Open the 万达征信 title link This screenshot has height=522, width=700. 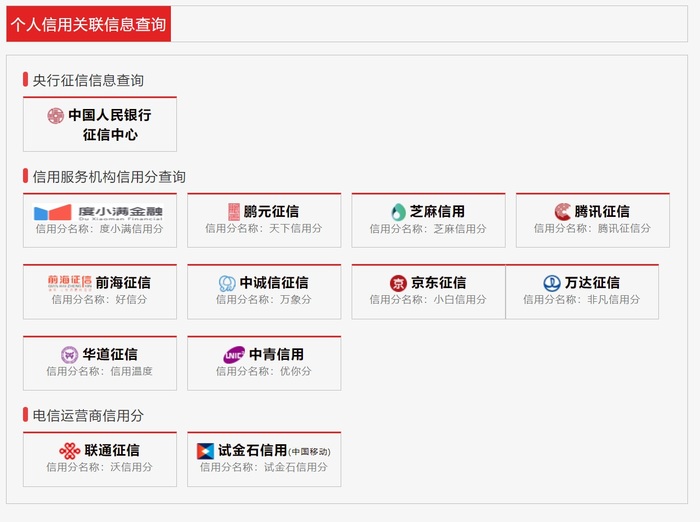click(592, 283)
